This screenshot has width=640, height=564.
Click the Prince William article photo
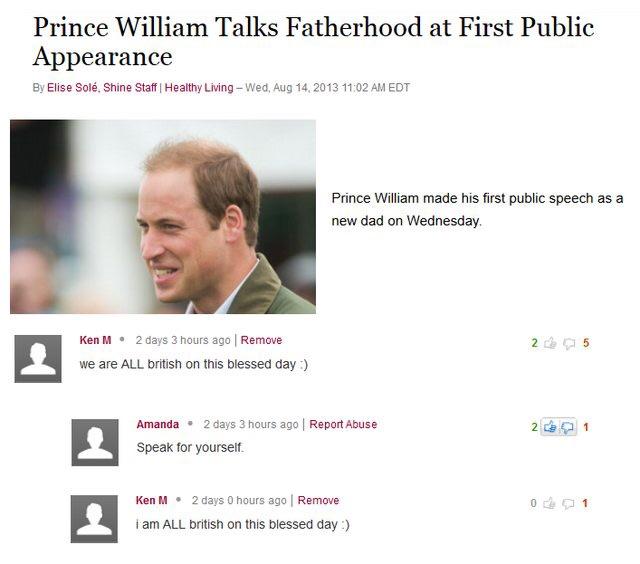163,217
